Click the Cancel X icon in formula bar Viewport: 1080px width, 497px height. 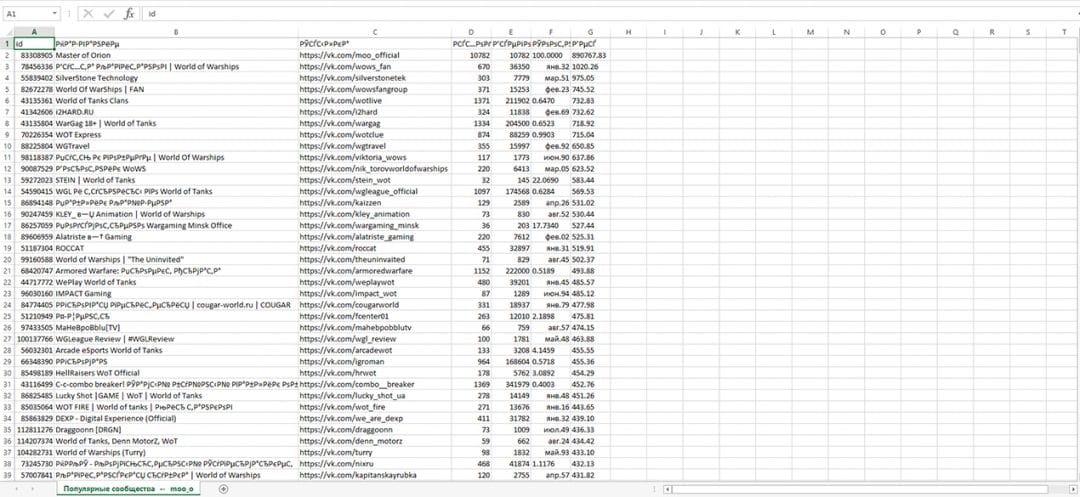point(87,14)
